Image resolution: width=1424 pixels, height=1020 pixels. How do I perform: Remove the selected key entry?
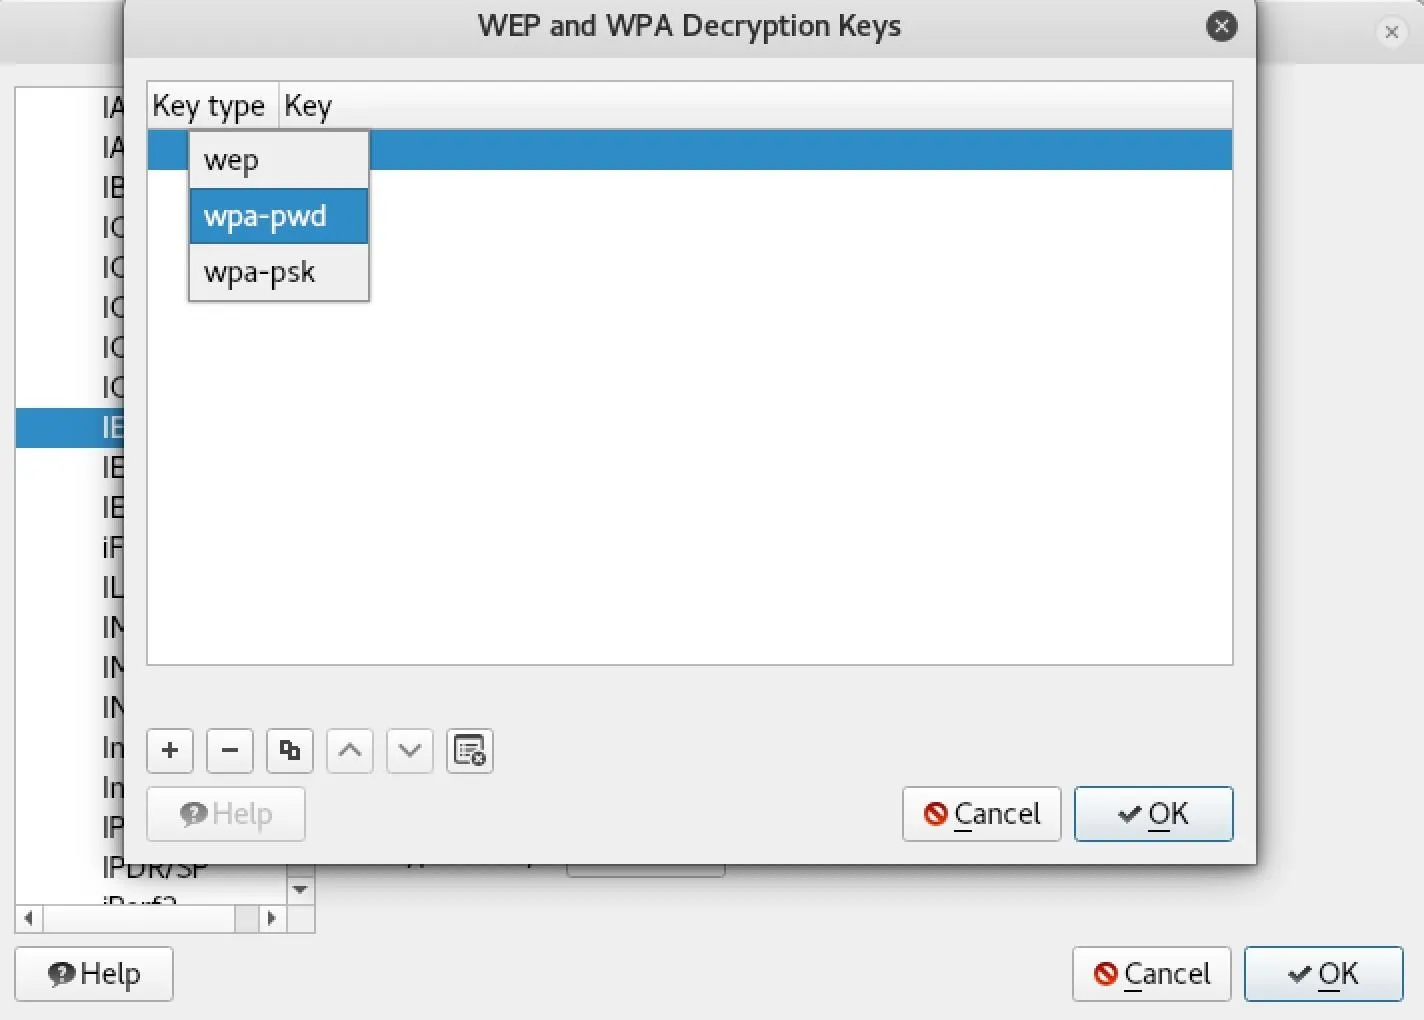[x=230, y=750]
